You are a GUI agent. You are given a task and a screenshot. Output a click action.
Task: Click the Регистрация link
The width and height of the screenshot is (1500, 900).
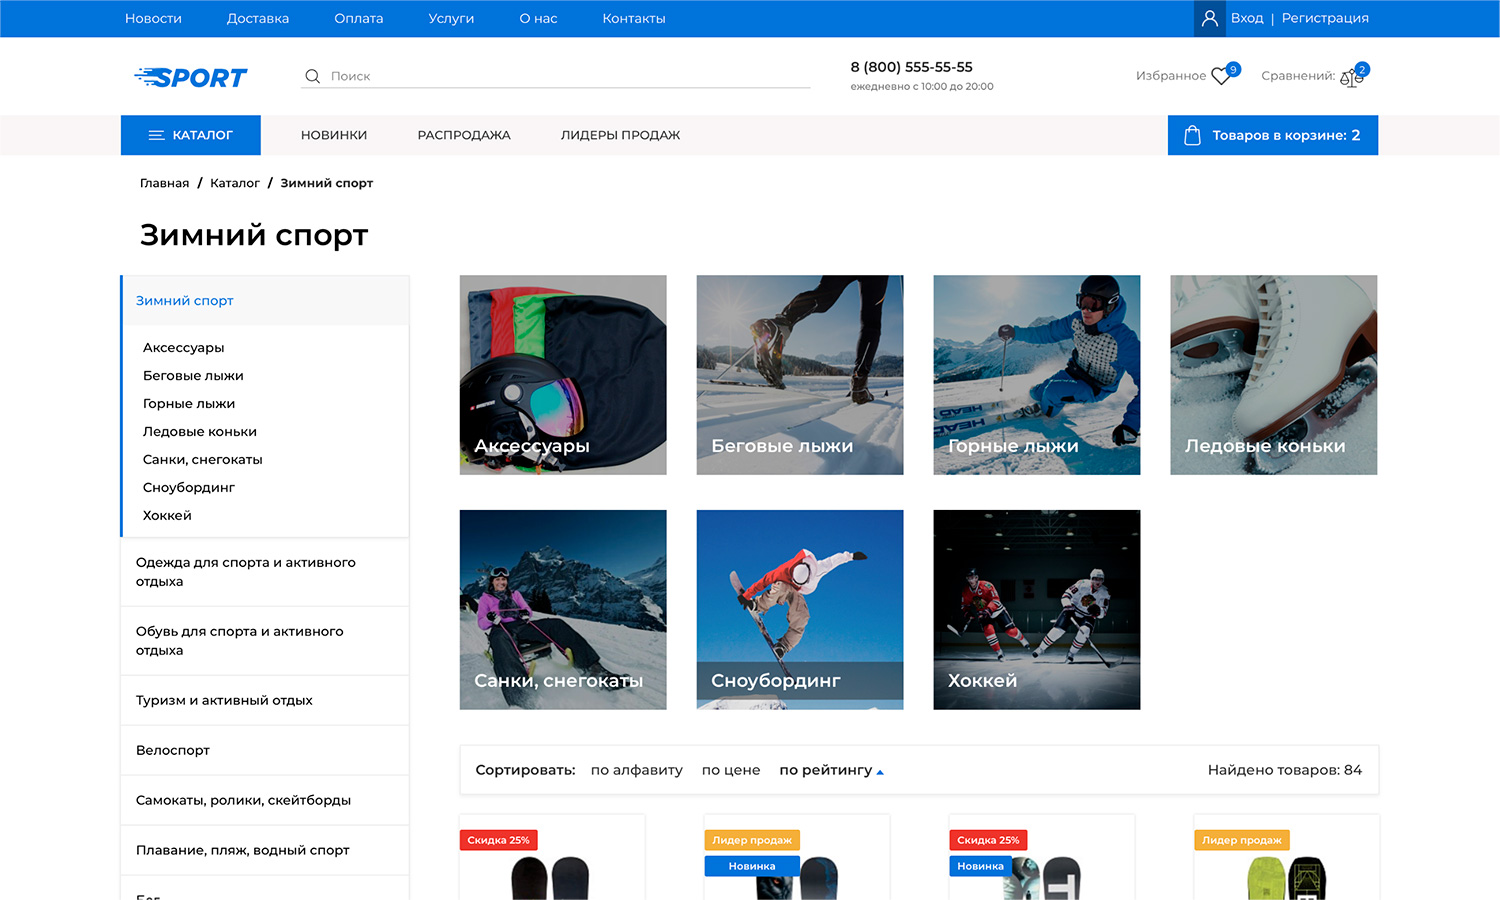pos(1325,18)
